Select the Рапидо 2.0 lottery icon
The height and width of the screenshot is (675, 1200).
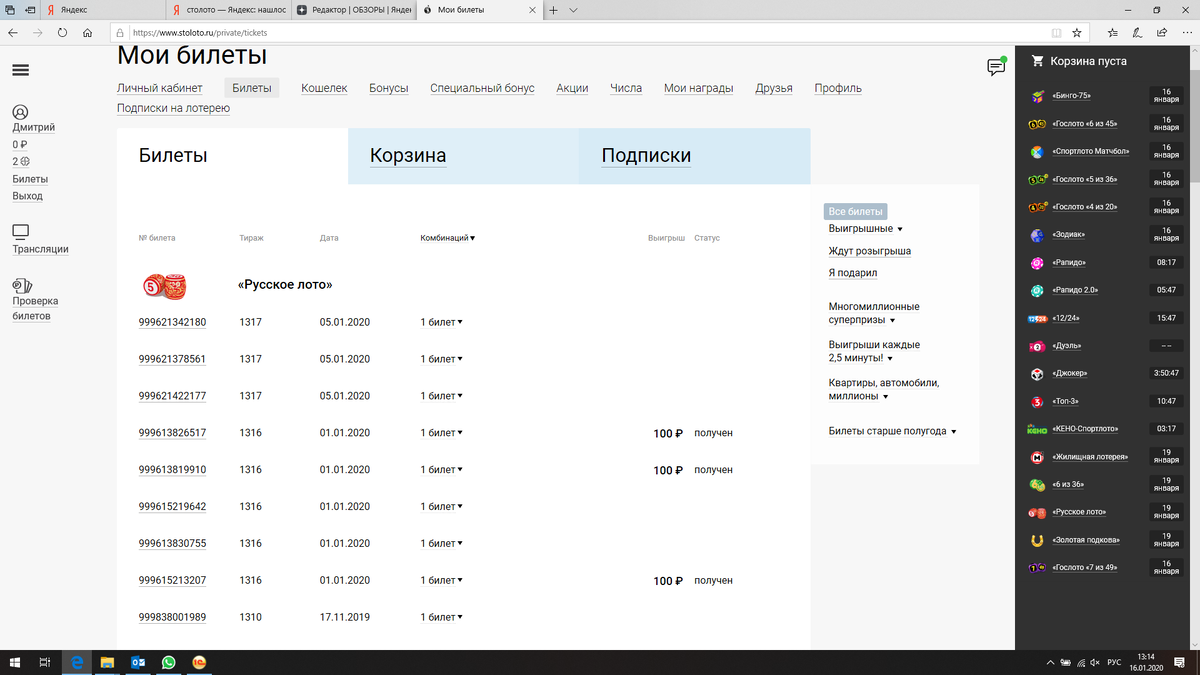pos(1037,291)
